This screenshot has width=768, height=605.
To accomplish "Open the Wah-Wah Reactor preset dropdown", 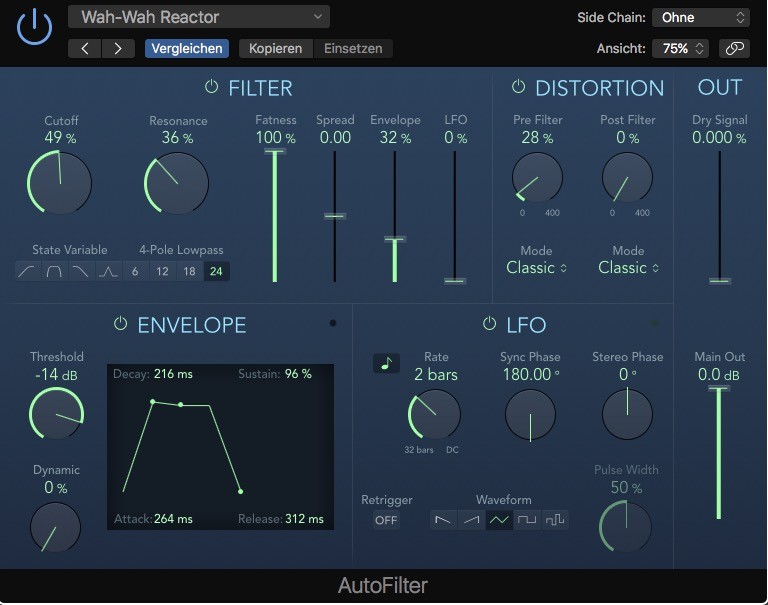I will [x=198, y=17].
